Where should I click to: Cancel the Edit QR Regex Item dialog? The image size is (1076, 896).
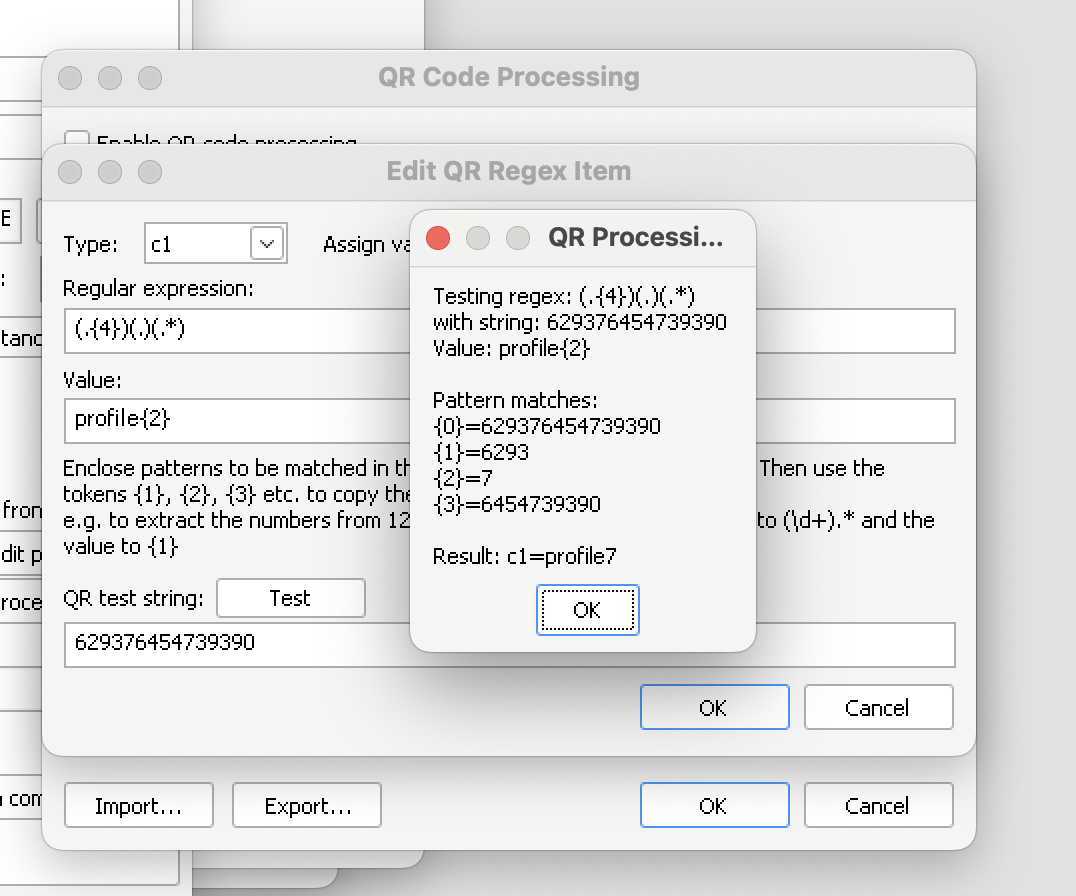[x=877, y=708]
